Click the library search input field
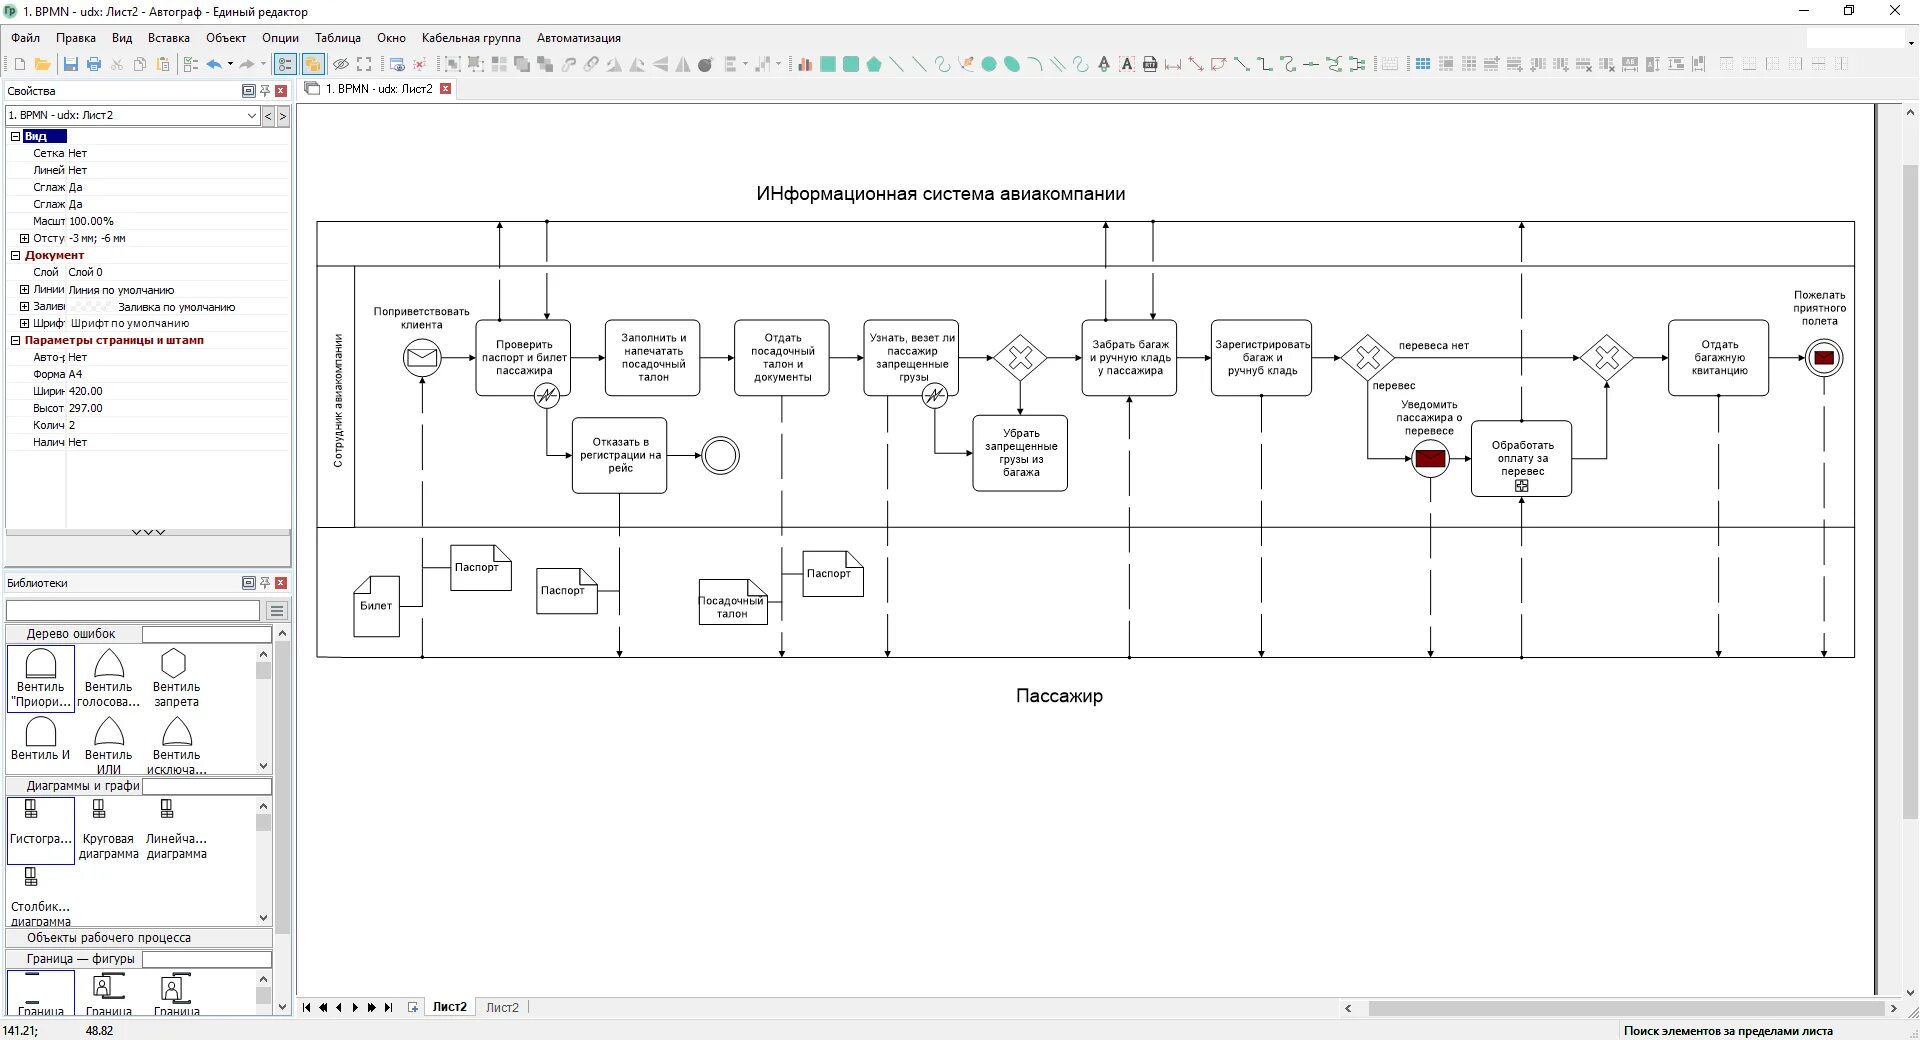Screen dimensions: 1920x1040 (x=133, y=610)
